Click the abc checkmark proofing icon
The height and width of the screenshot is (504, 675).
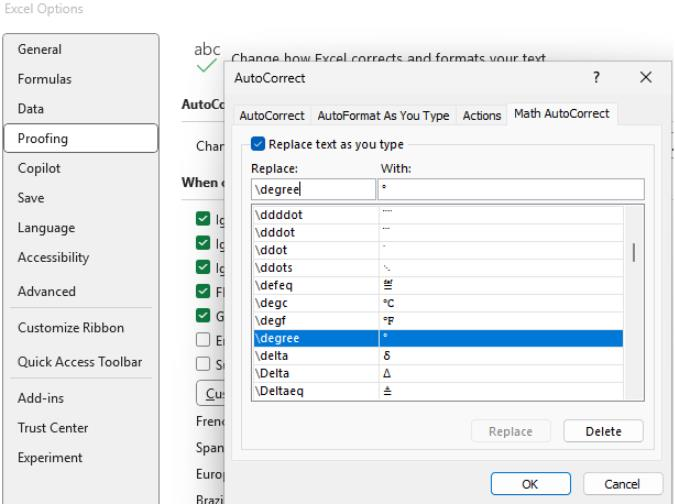207,57
